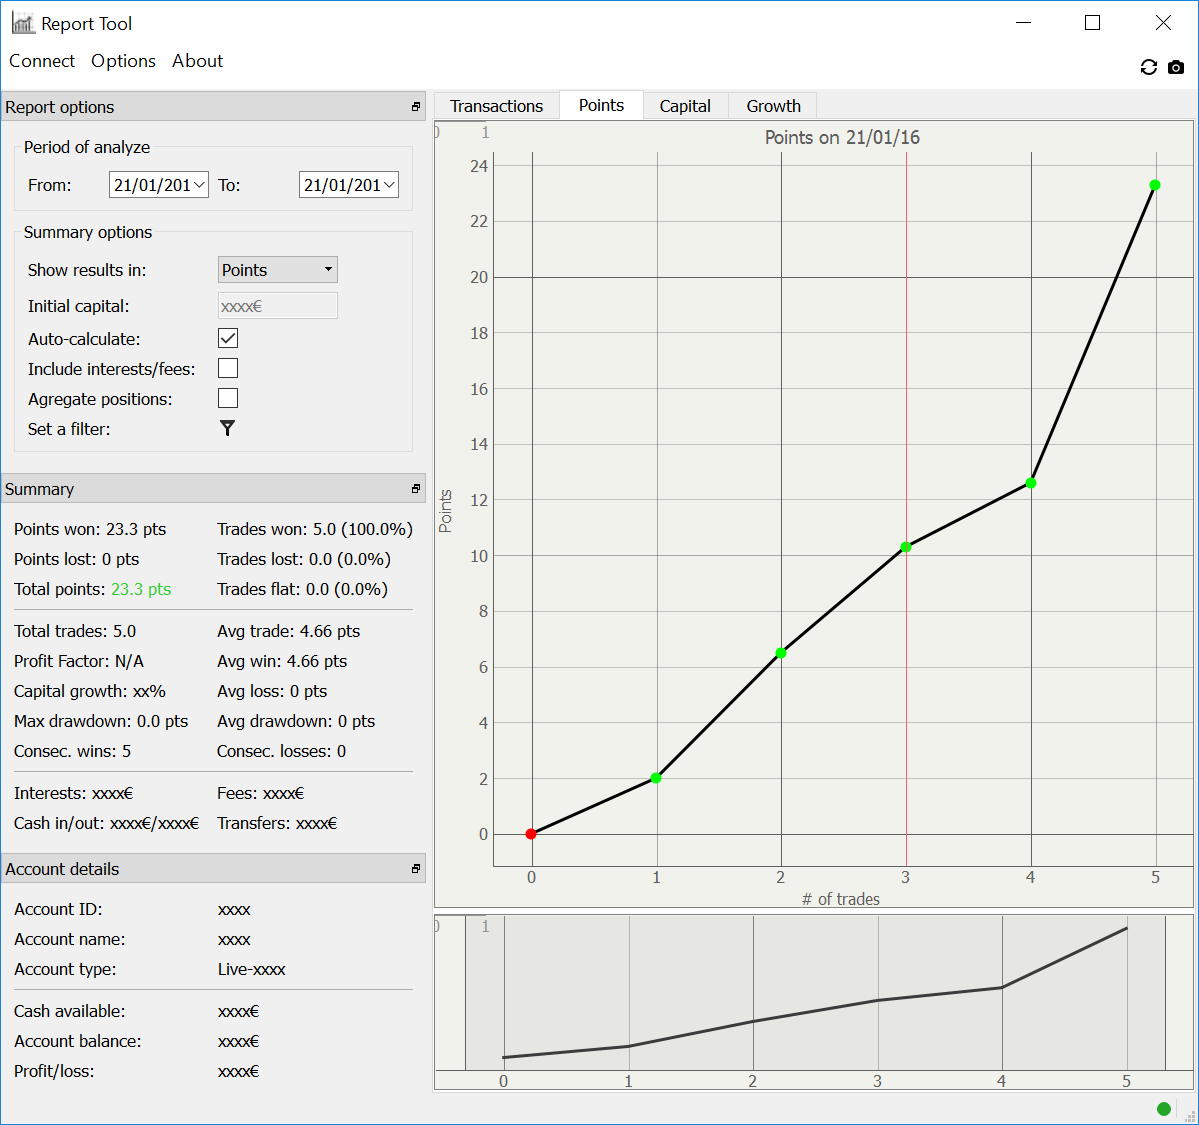Switch to the Capital tab
The width and height of the screenshot is (1199, 1125).
[x=685, y=106]
